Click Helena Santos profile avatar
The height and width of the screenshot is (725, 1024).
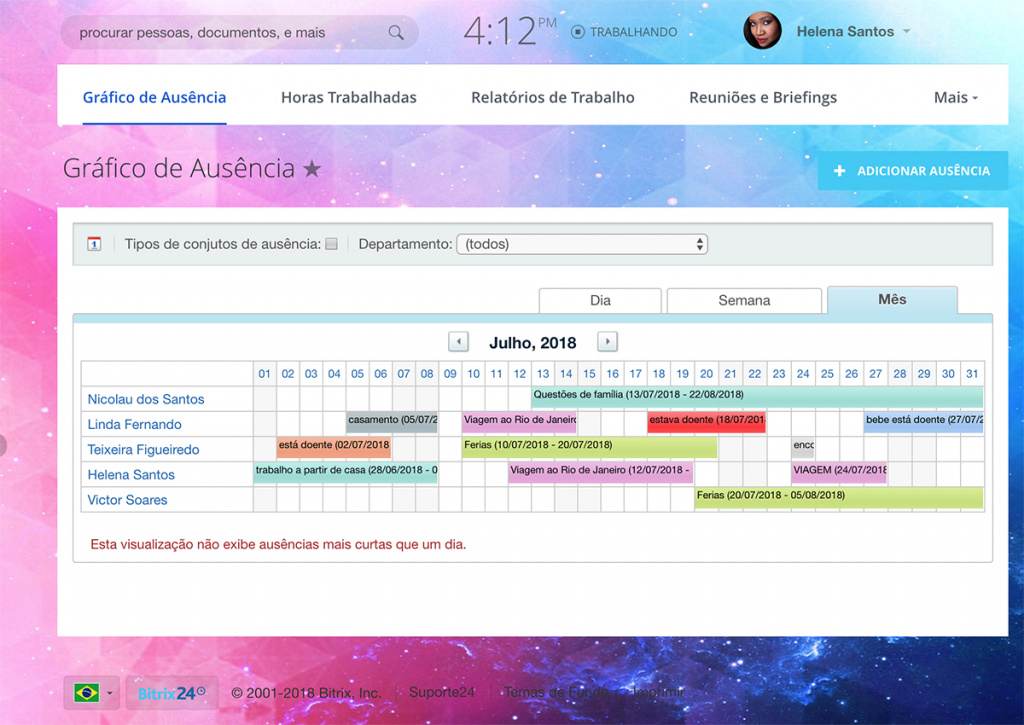pyautogui.click(x=762, y=31)
